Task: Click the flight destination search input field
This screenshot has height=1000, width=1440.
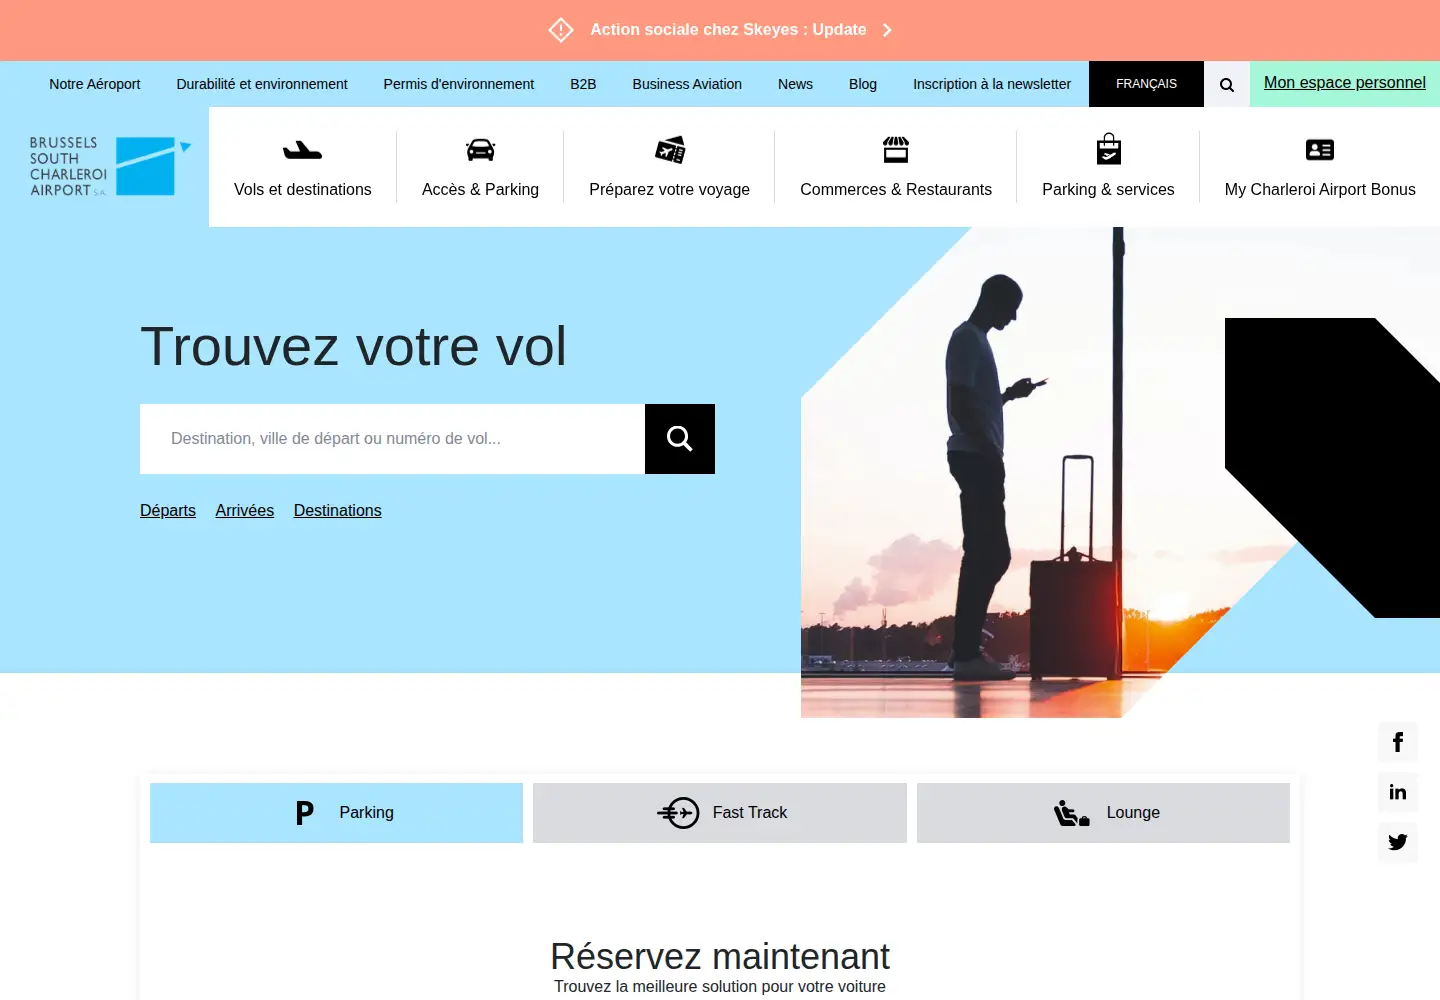Action: pos(392,439)
